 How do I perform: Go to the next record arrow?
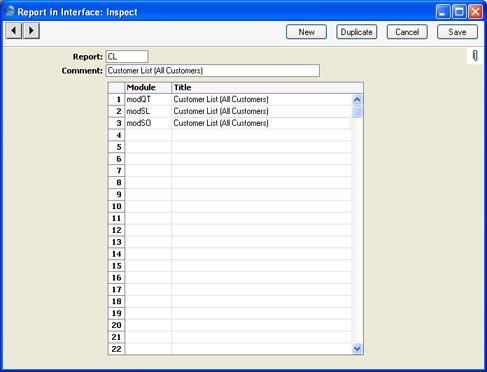(x=32, y=31)
